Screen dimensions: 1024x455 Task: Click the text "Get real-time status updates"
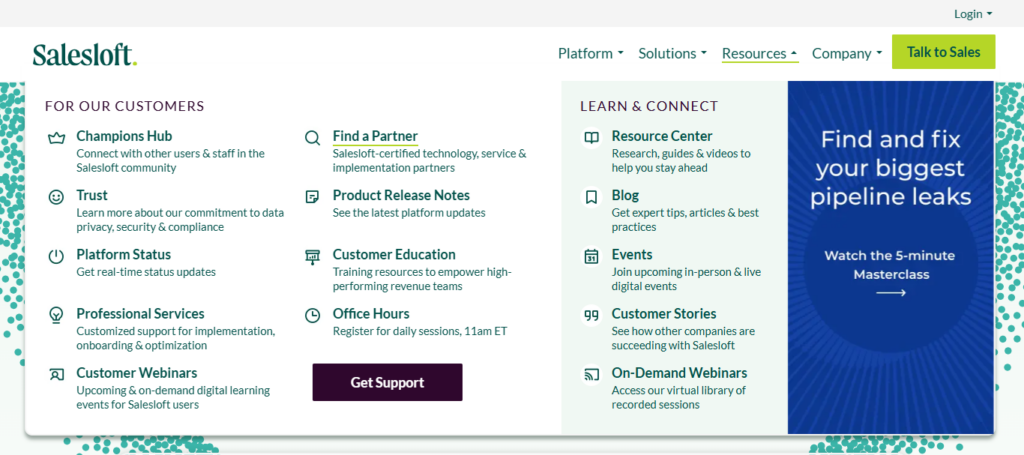[146, 272]
